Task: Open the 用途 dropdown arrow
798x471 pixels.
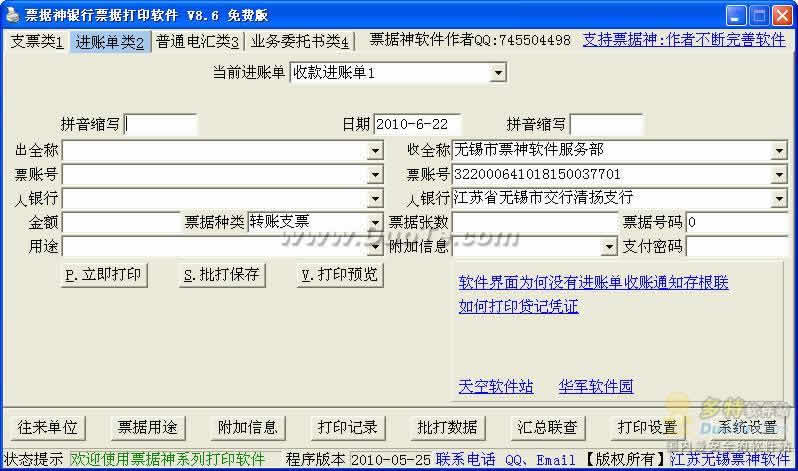Action: [375, 246]
